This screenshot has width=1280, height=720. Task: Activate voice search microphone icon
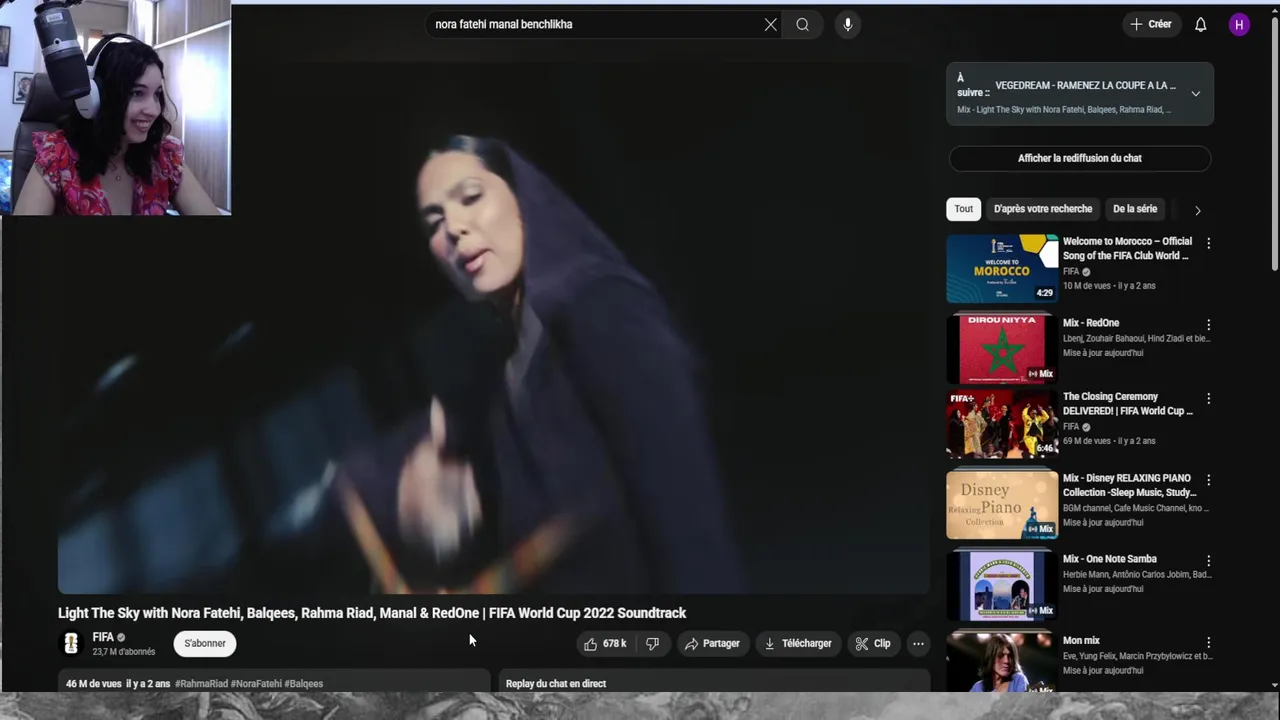click(847, 24)
